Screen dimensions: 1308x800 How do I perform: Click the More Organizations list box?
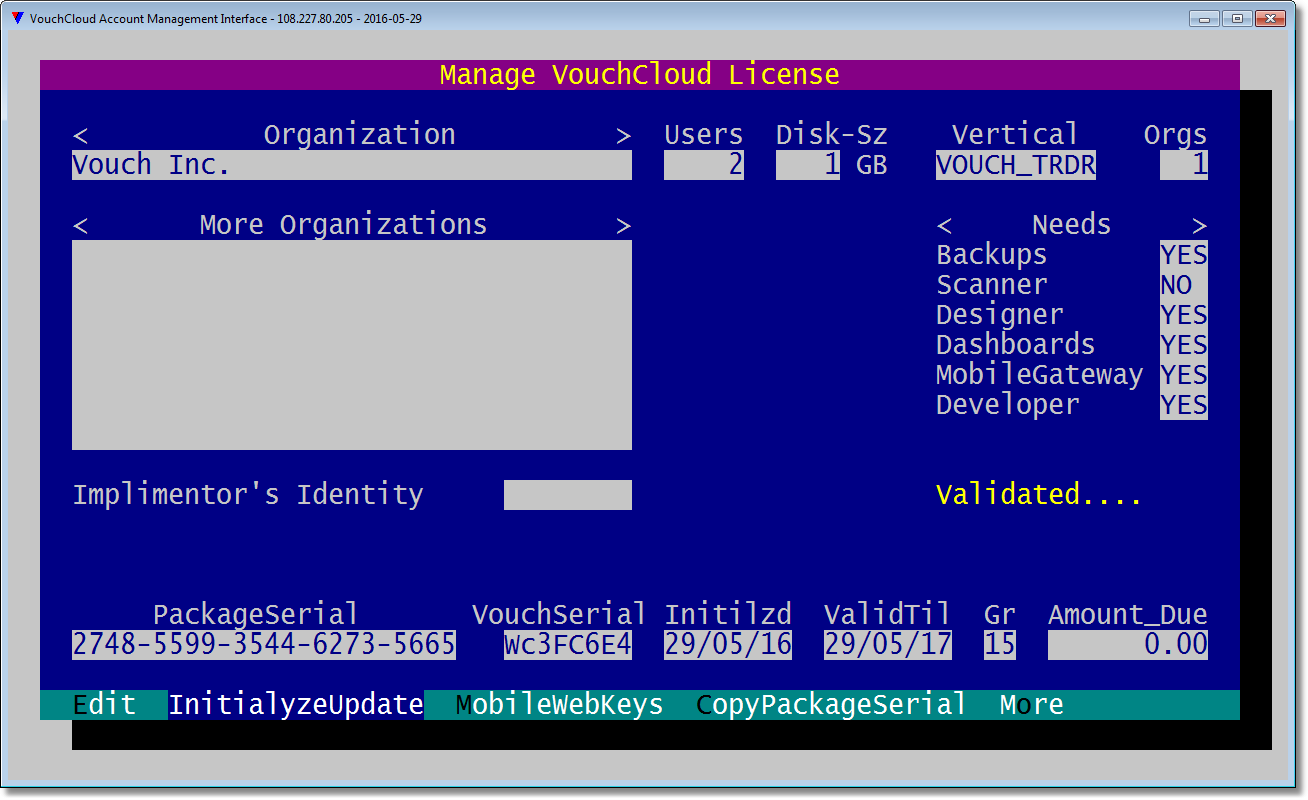[352, 345]
